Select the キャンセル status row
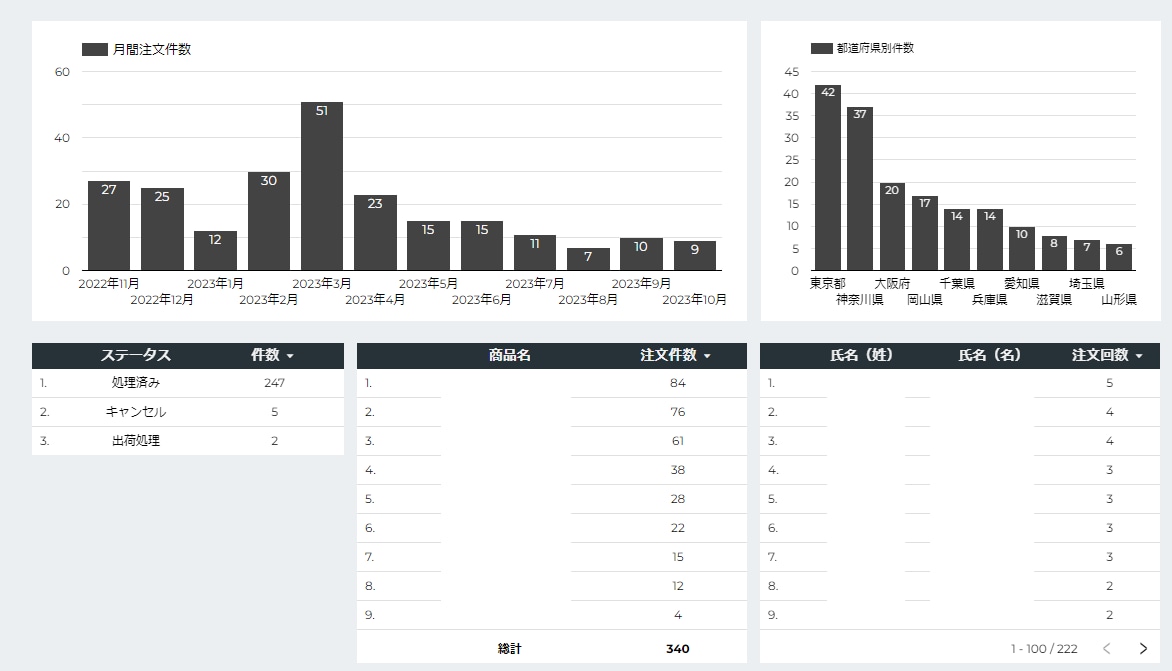Viewport: 1172px width, 671px height. pos(188,412)
